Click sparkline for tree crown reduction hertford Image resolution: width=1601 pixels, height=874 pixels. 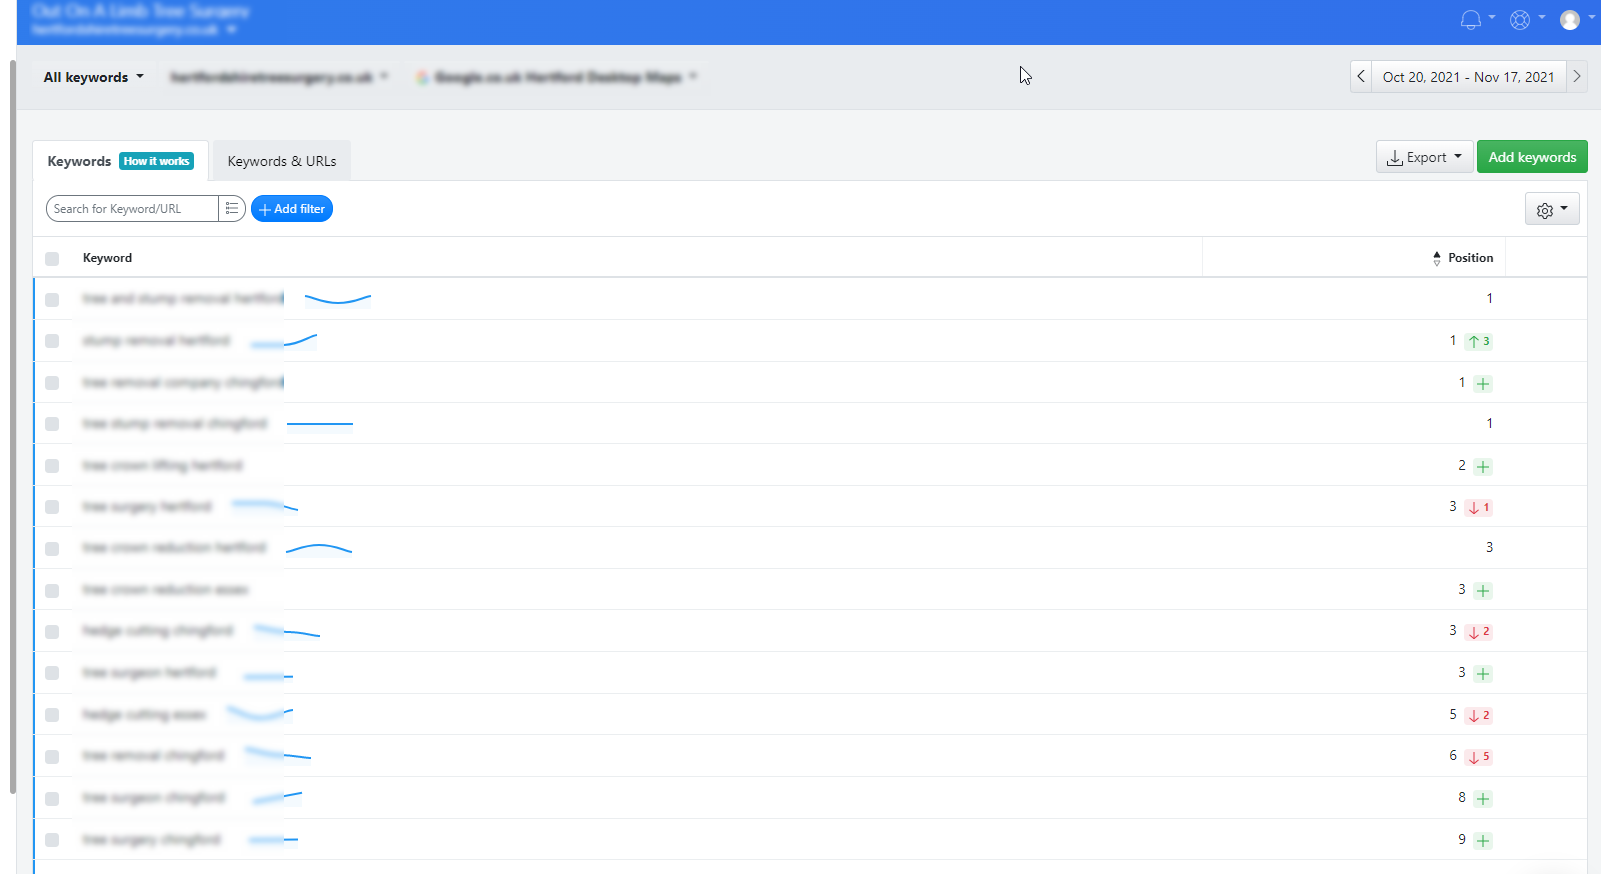(319, 548)
